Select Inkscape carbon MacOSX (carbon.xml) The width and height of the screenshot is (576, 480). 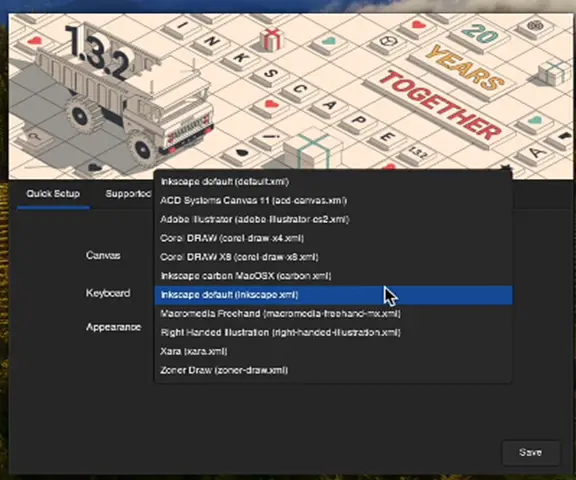333,276
